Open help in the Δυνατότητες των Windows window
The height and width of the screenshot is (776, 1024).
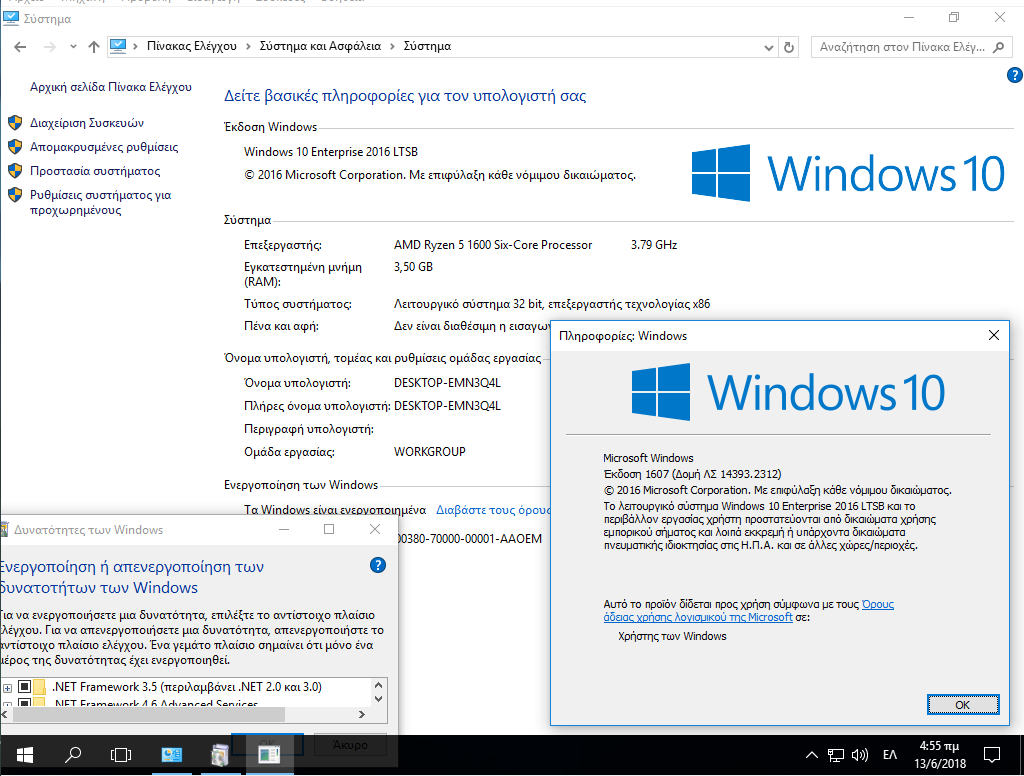[377, 565]
